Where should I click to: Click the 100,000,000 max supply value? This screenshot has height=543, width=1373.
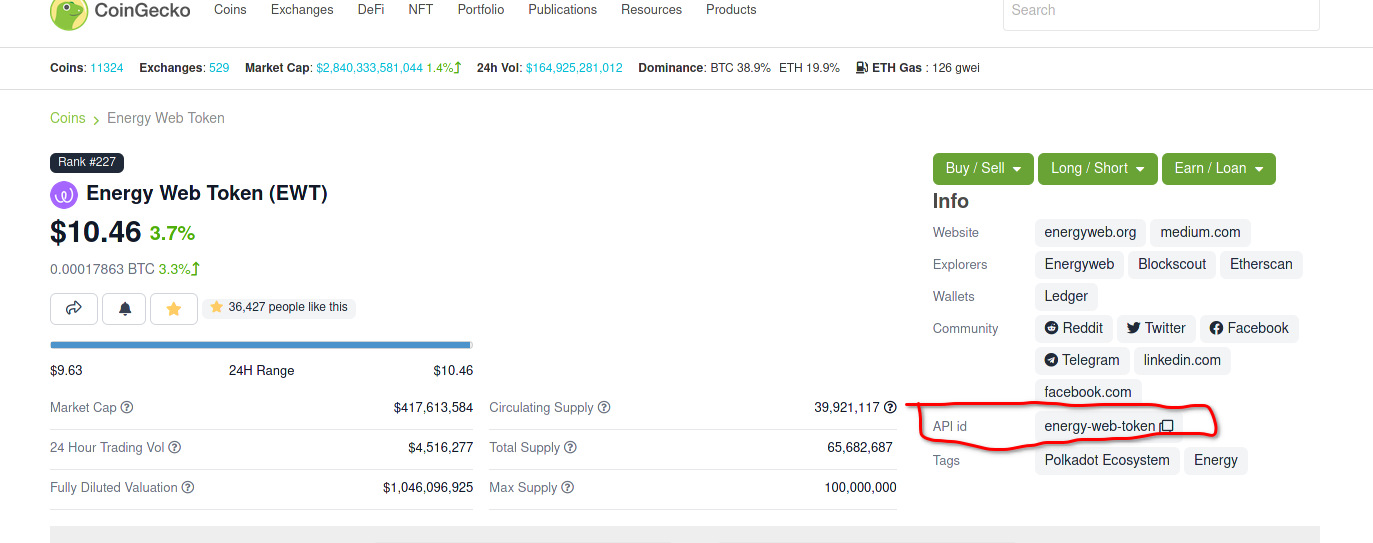tap(860, 487)
